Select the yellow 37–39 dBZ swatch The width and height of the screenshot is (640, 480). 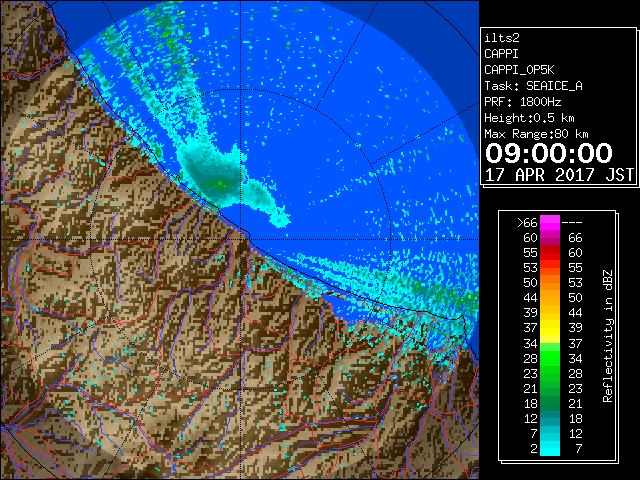550,328
